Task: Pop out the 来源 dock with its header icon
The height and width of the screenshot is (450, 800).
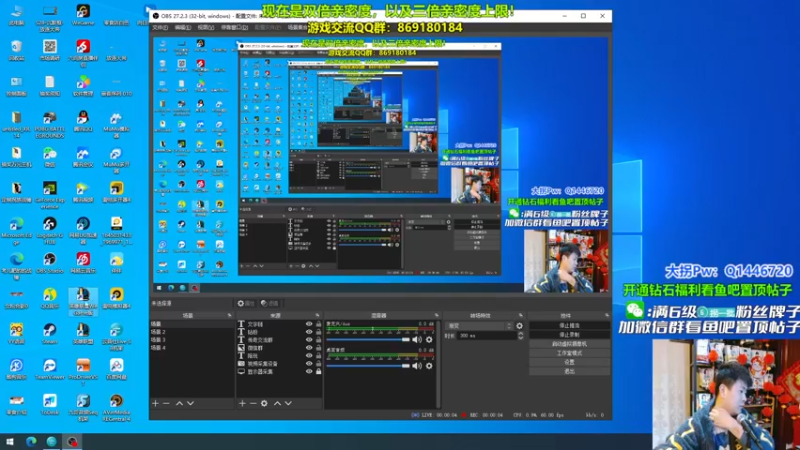Action: point(317,315)
